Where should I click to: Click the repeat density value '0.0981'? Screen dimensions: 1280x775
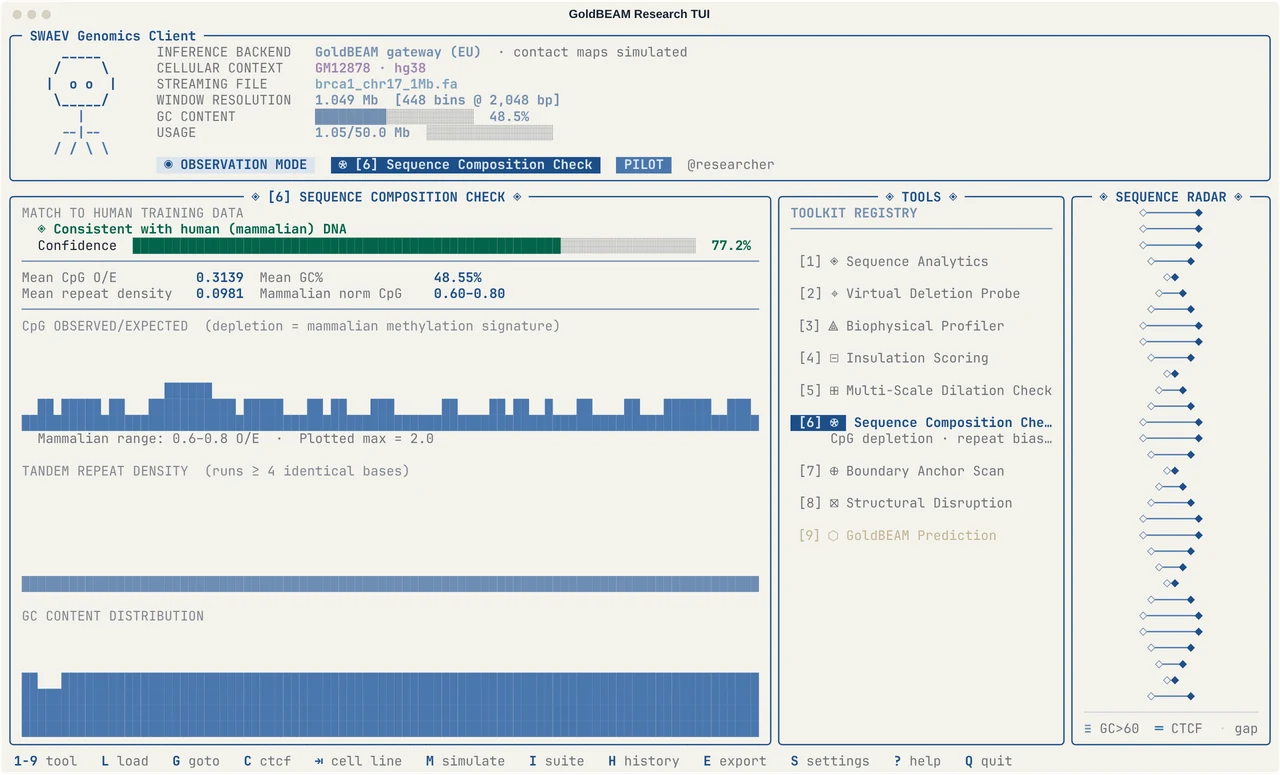[219, 293]
